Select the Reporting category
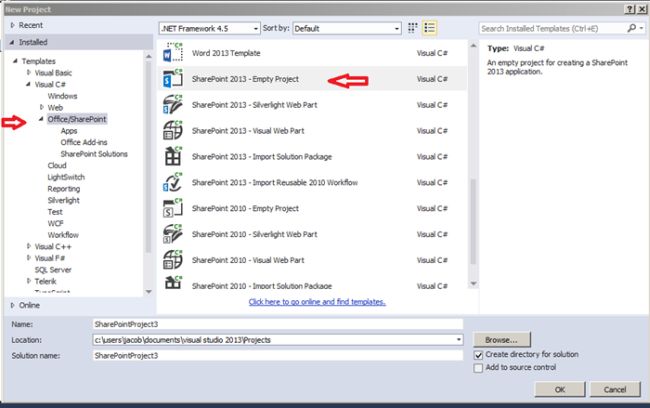 pyautogui.click(x=63, y=189)
